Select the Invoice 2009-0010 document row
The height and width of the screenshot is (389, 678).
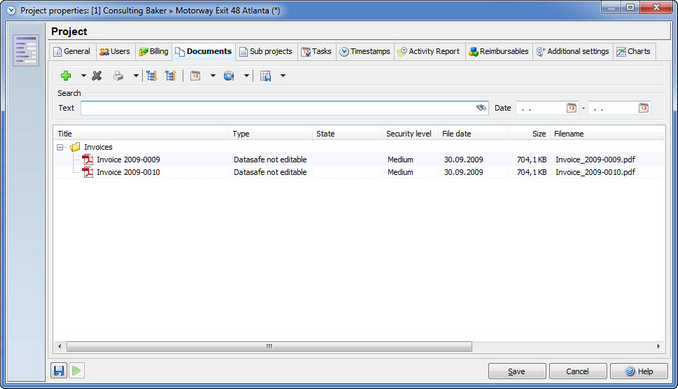[x=359, y=172]
